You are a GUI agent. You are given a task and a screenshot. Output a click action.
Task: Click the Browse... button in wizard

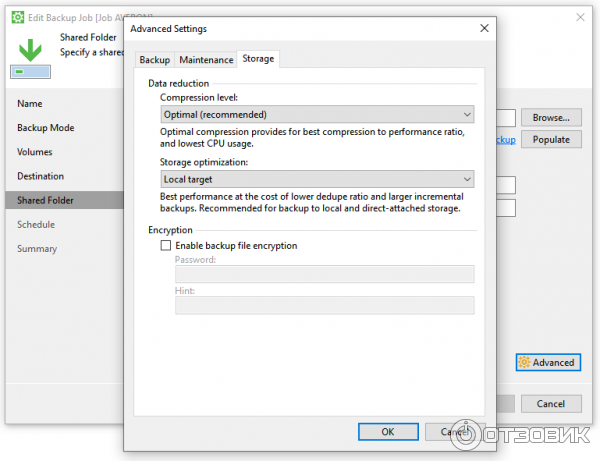(x=551, y=117)
